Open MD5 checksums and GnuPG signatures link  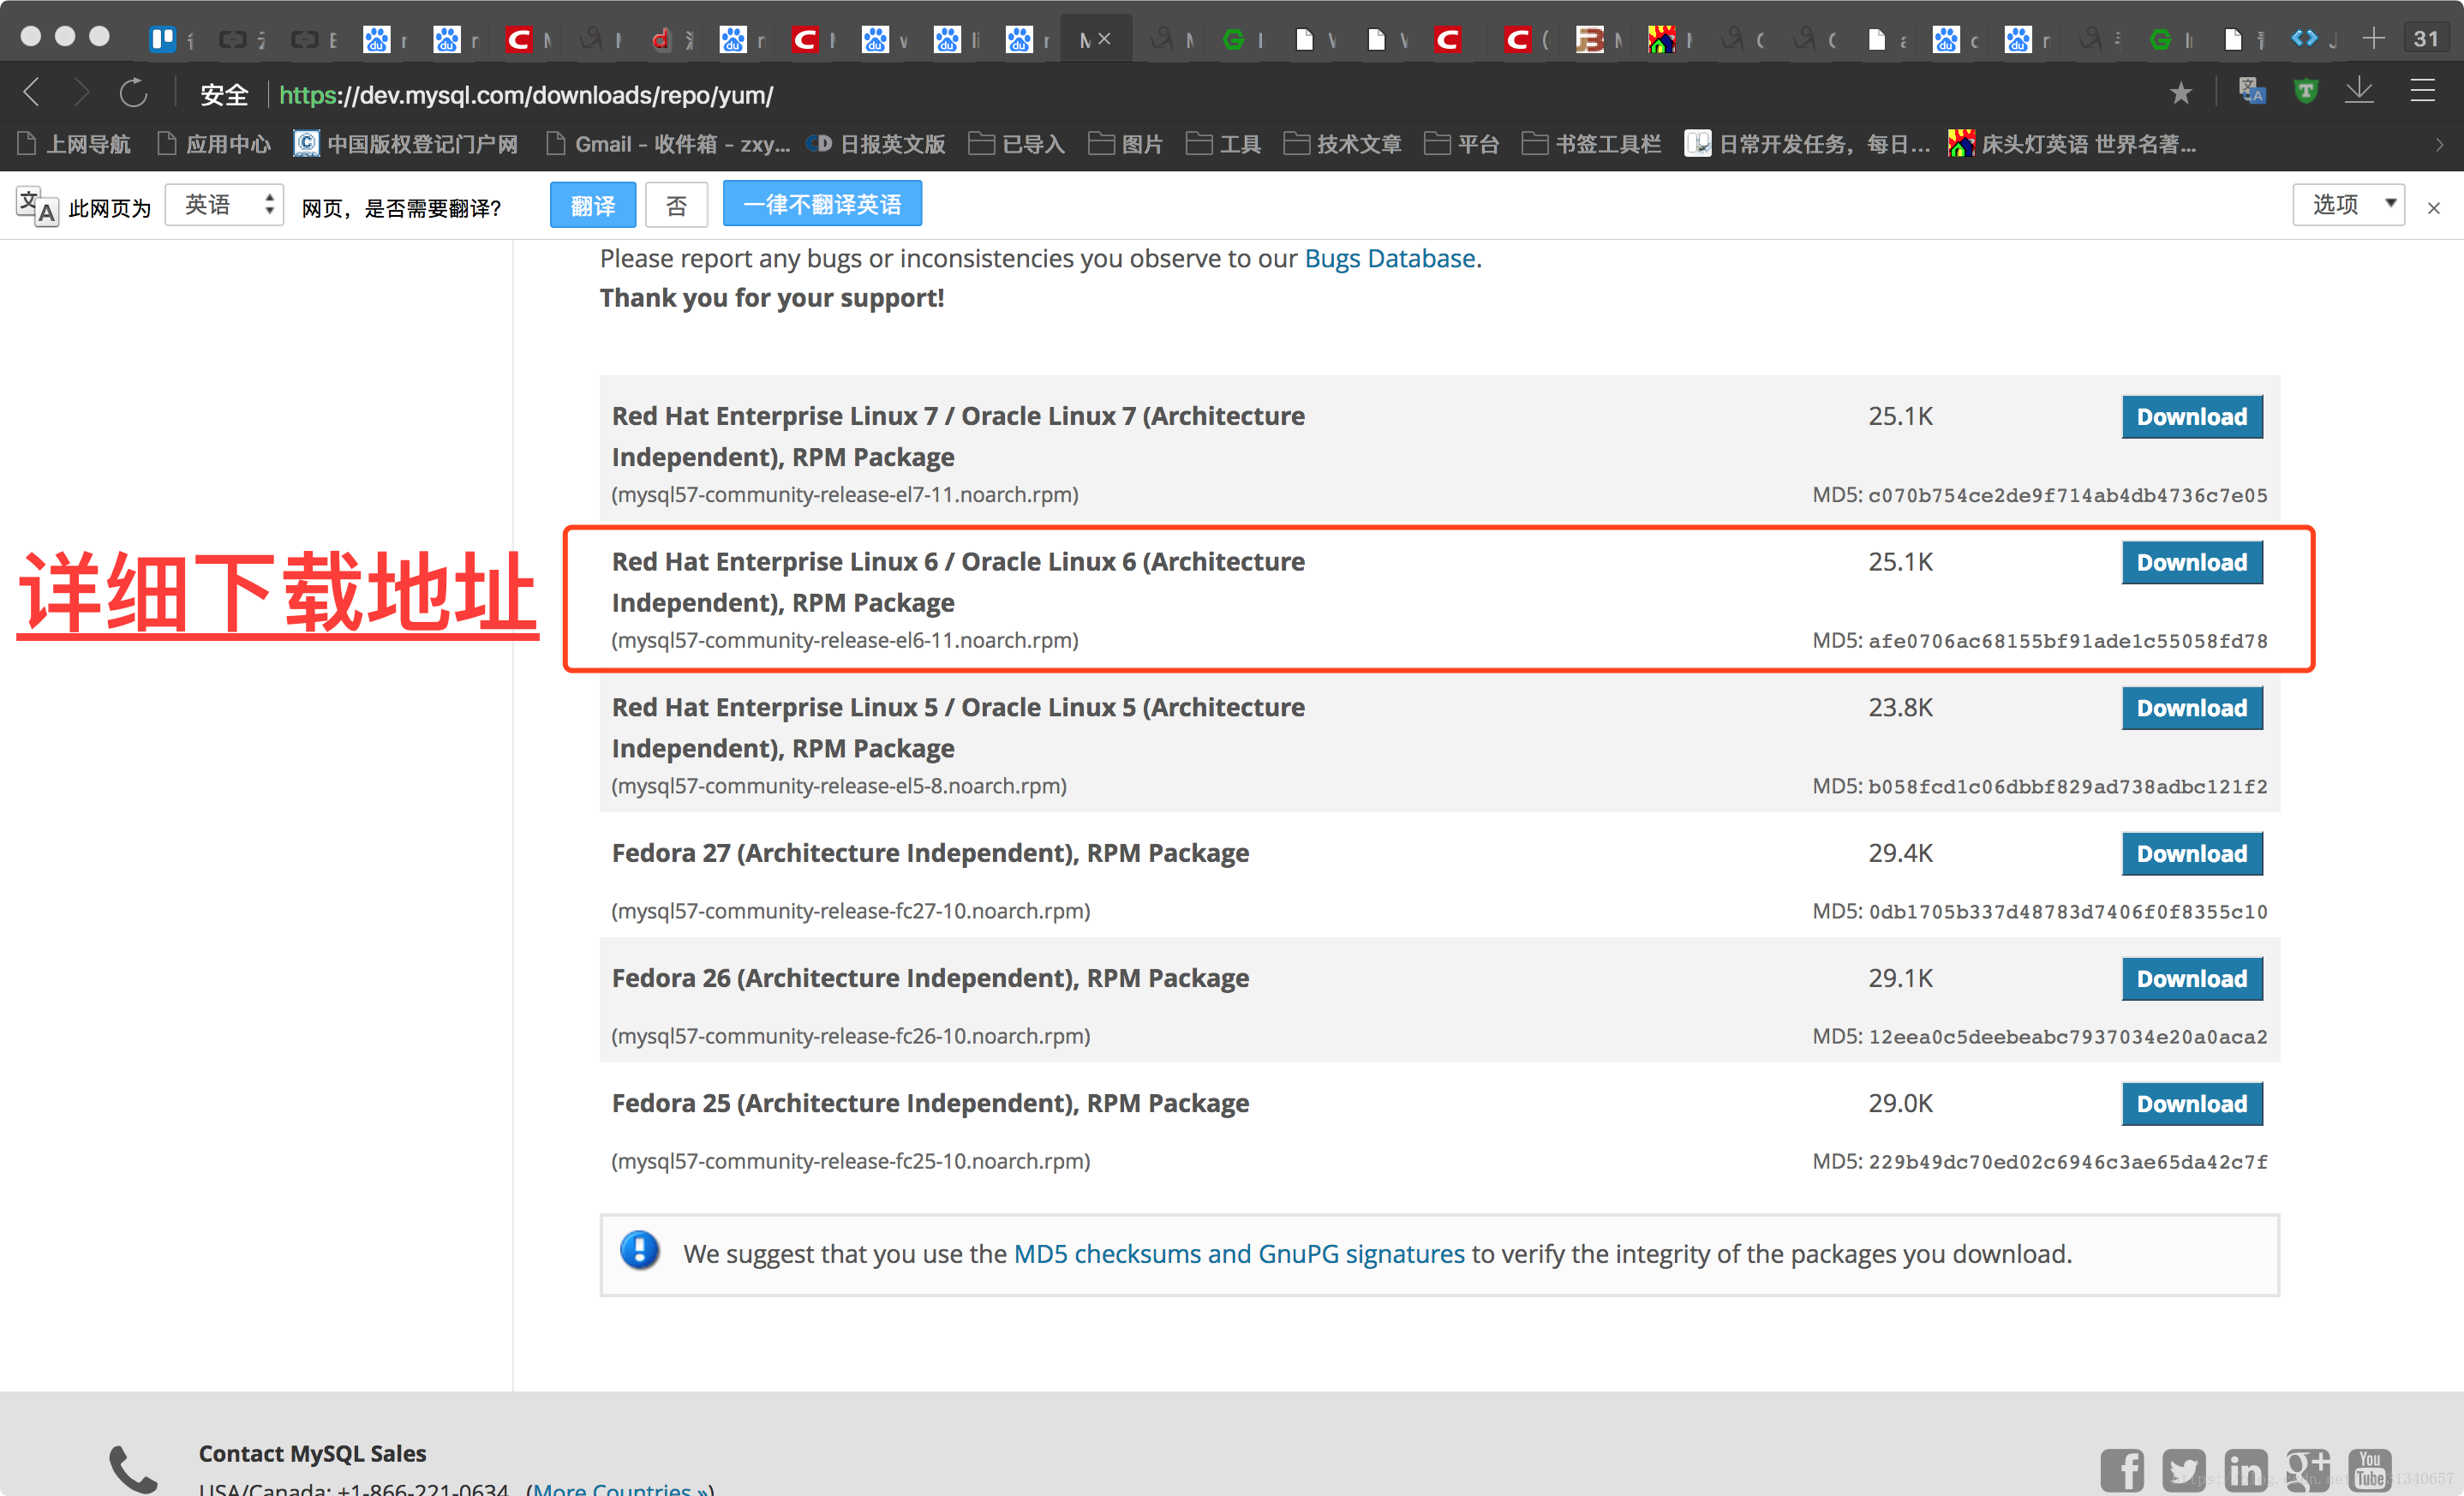pyautogui.click(x=1239, y=1254)
